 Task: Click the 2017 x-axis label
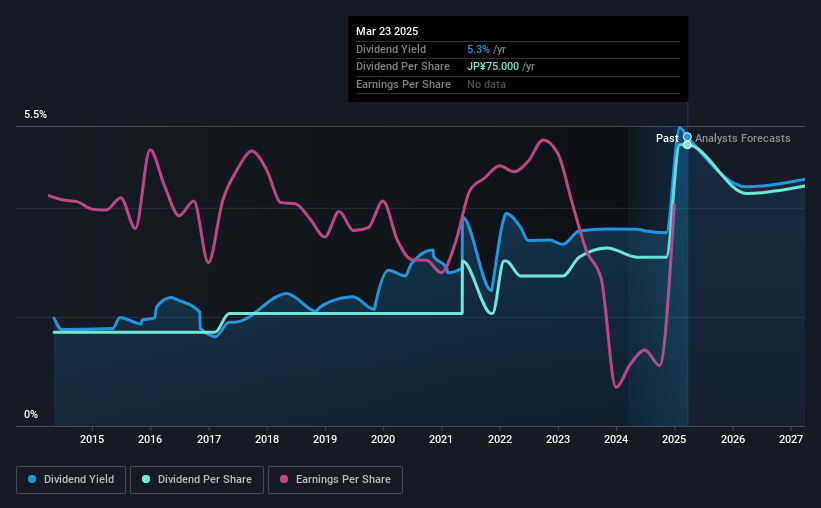coord(209,439)
